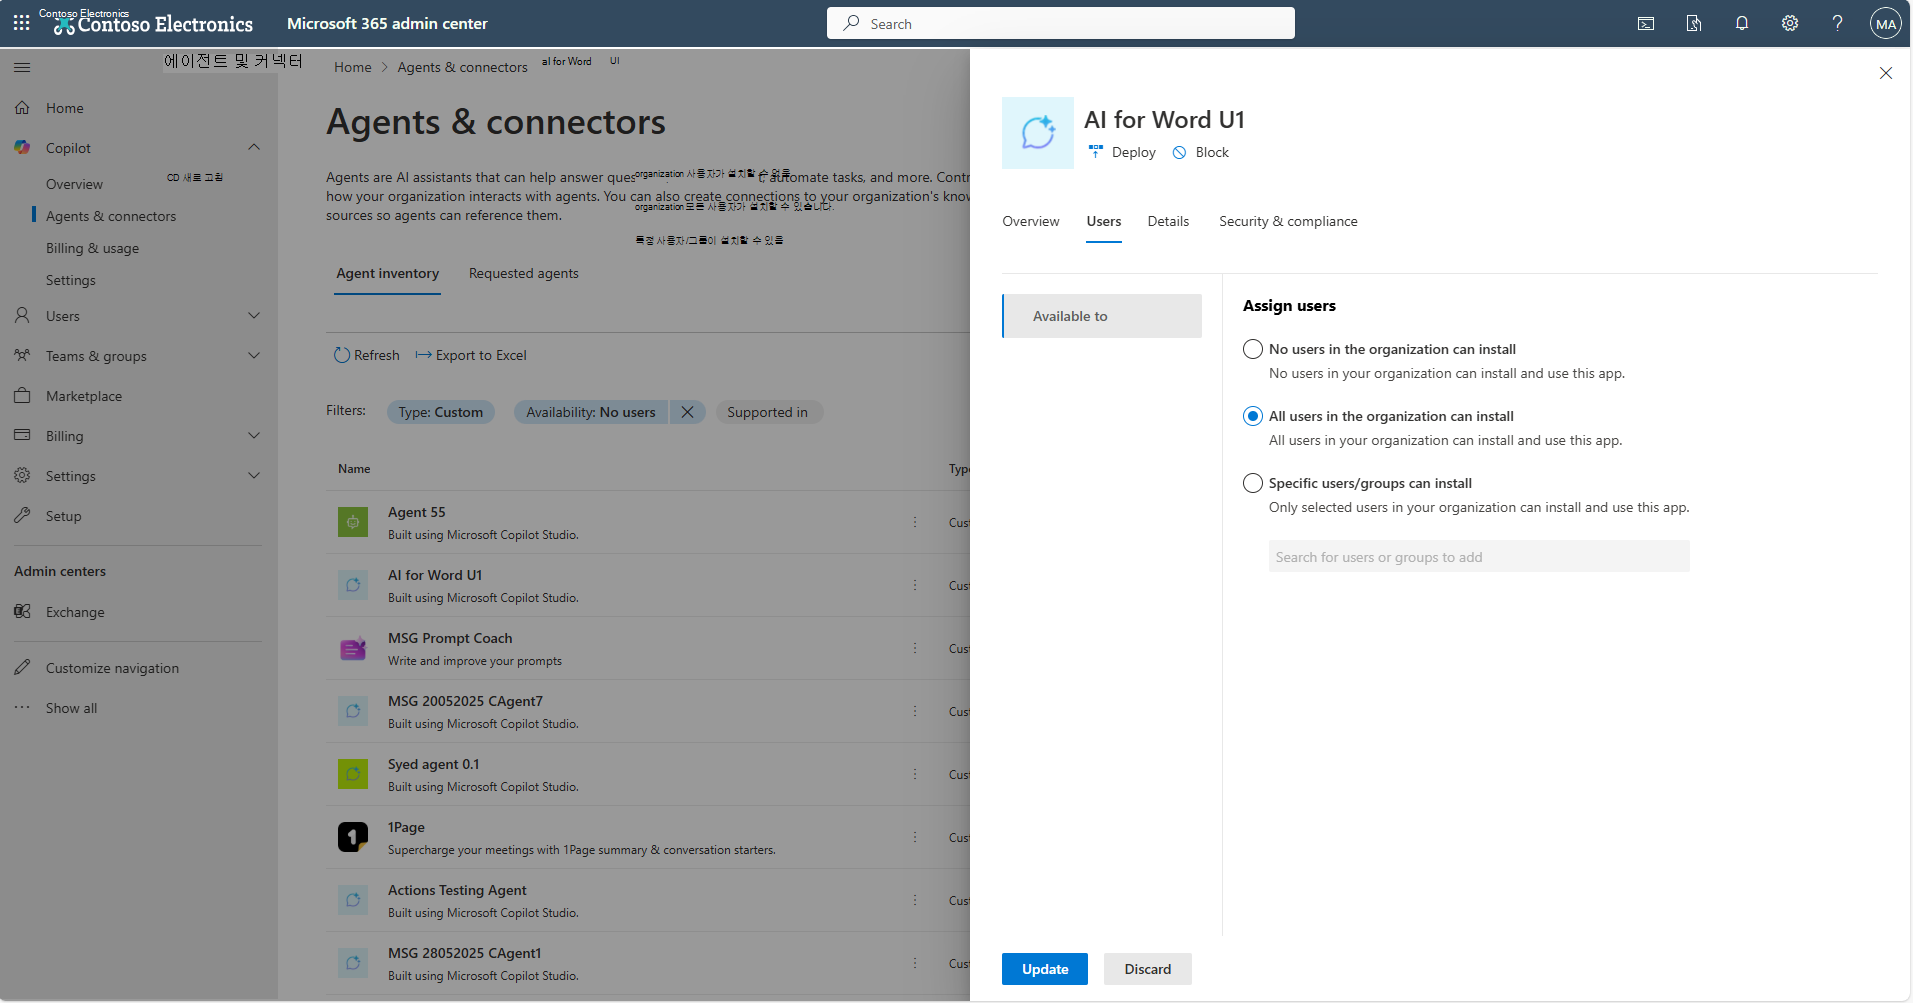Click the help question mark icon
Image resolution: width=1913 pixels, height=1003 pixels.
tap(1837, 23)
